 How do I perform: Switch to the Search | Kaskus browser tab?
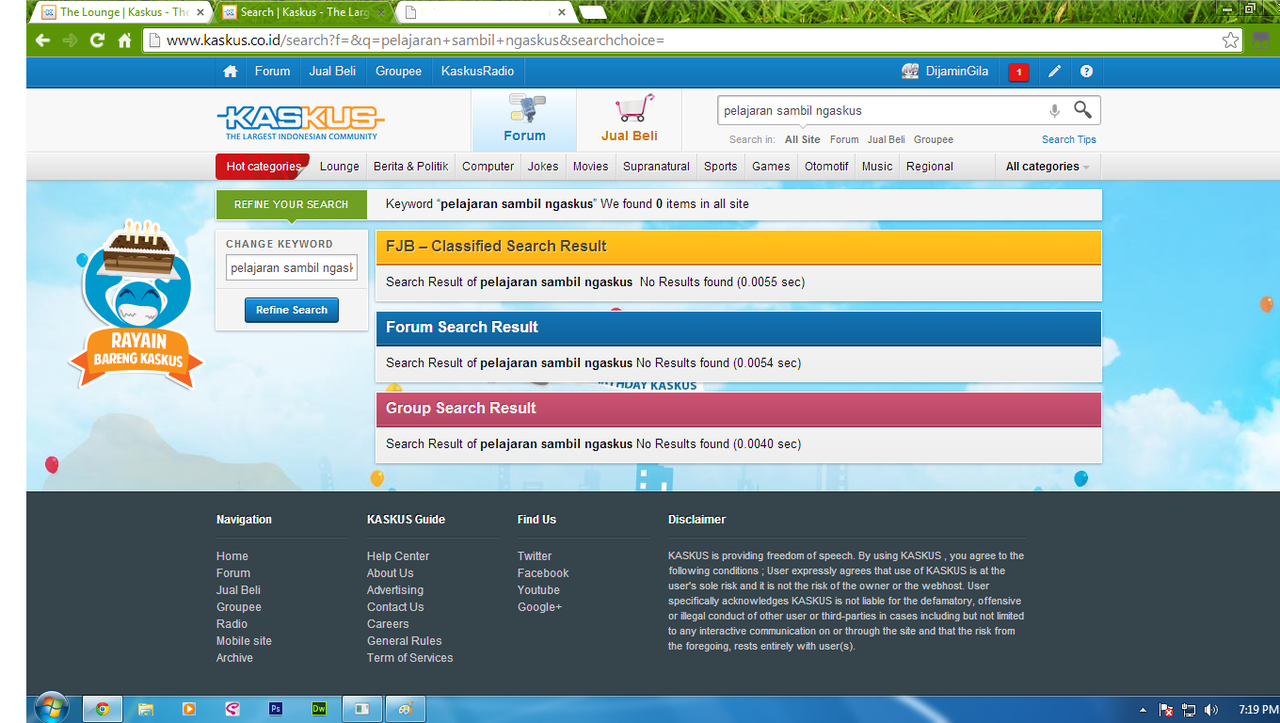305,12
